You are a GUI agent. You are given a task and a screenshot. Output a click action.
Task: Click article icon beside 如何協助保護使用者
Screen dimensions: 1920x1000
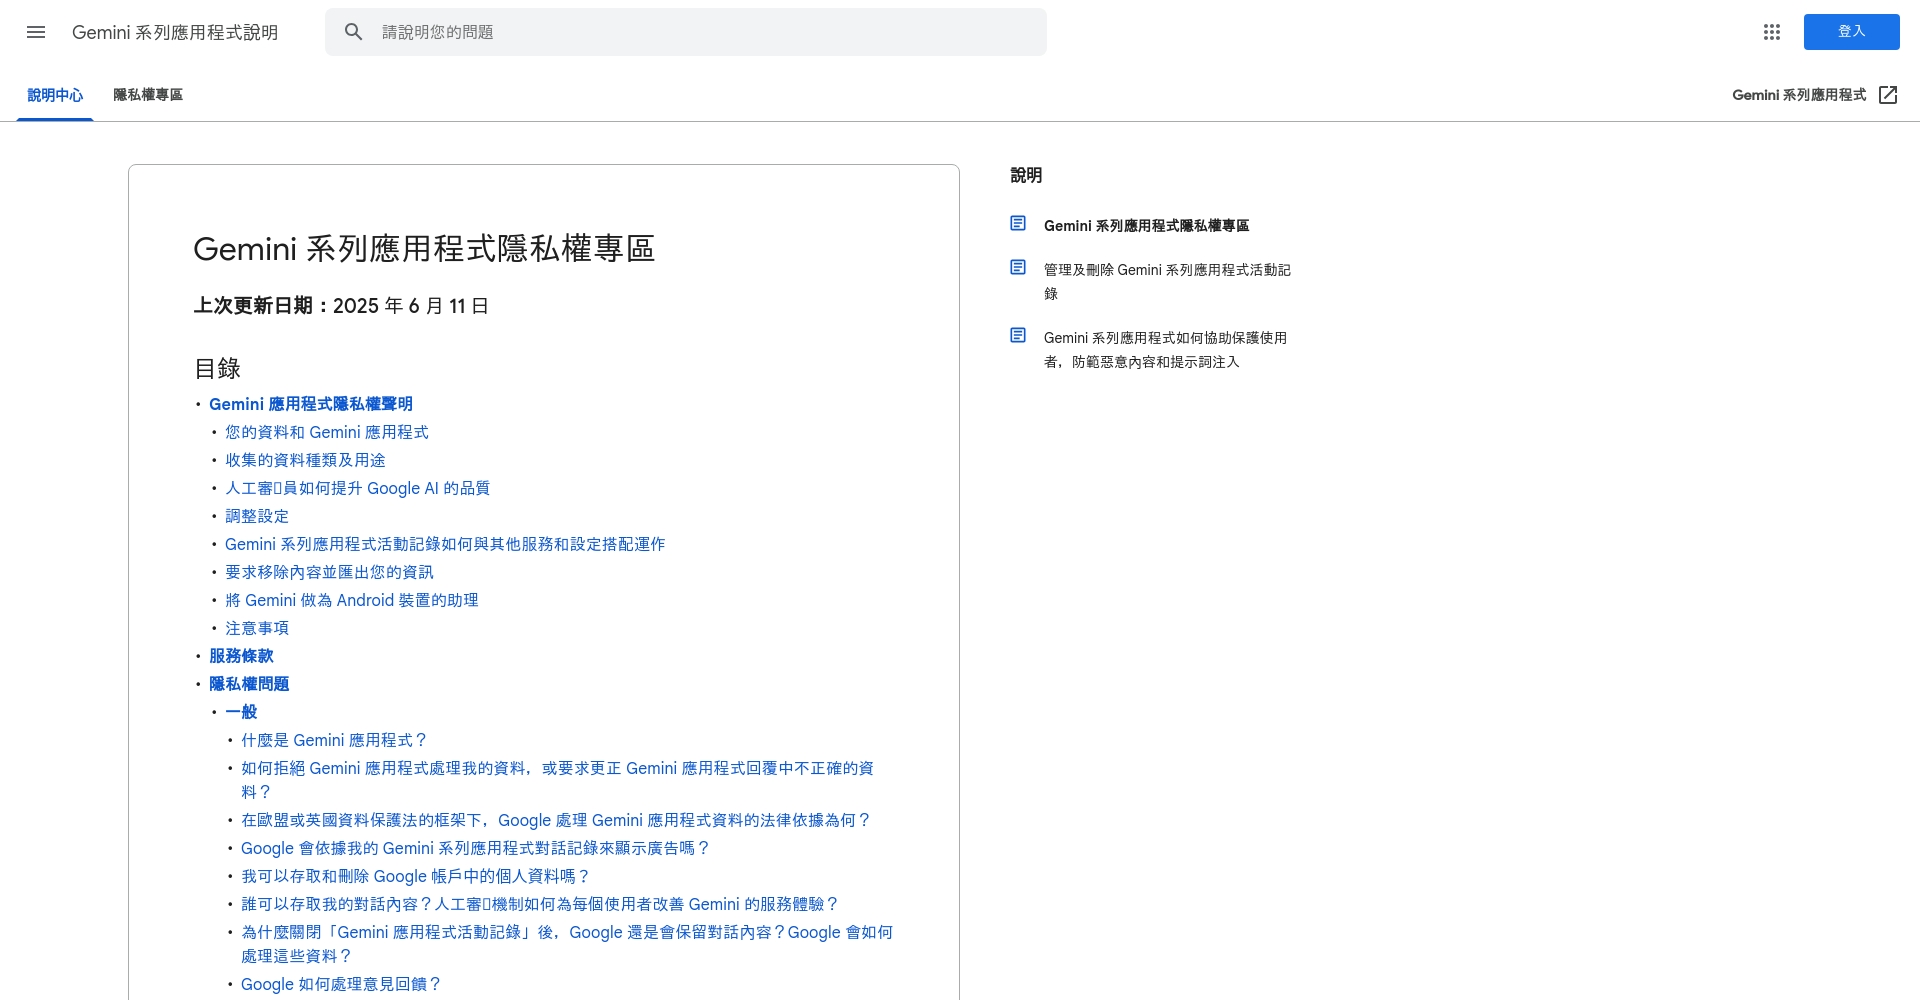pos(1018,335)
